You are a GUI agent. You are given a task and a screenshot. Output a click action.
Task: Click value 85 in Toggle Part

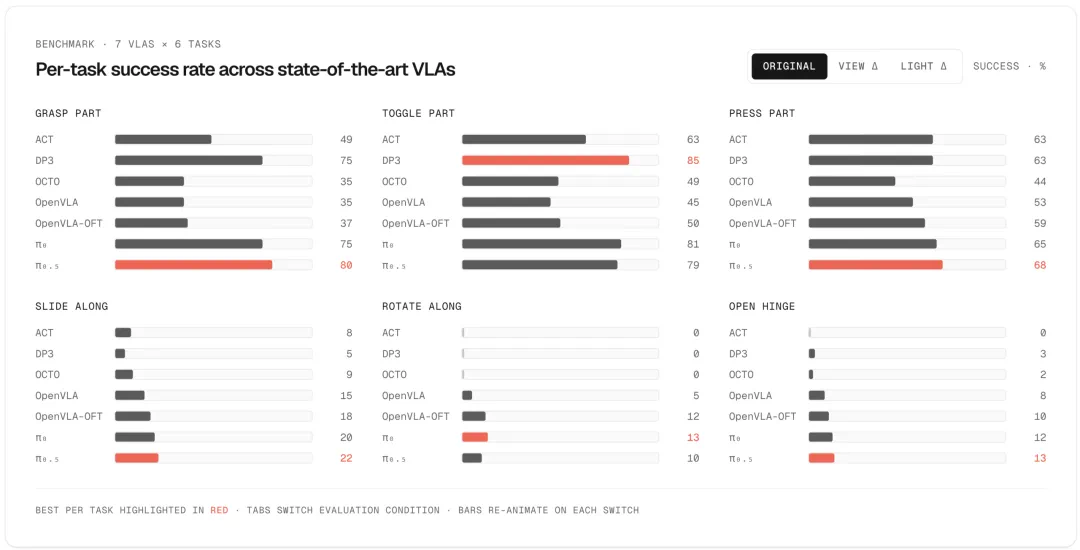(x=693, y=160)
